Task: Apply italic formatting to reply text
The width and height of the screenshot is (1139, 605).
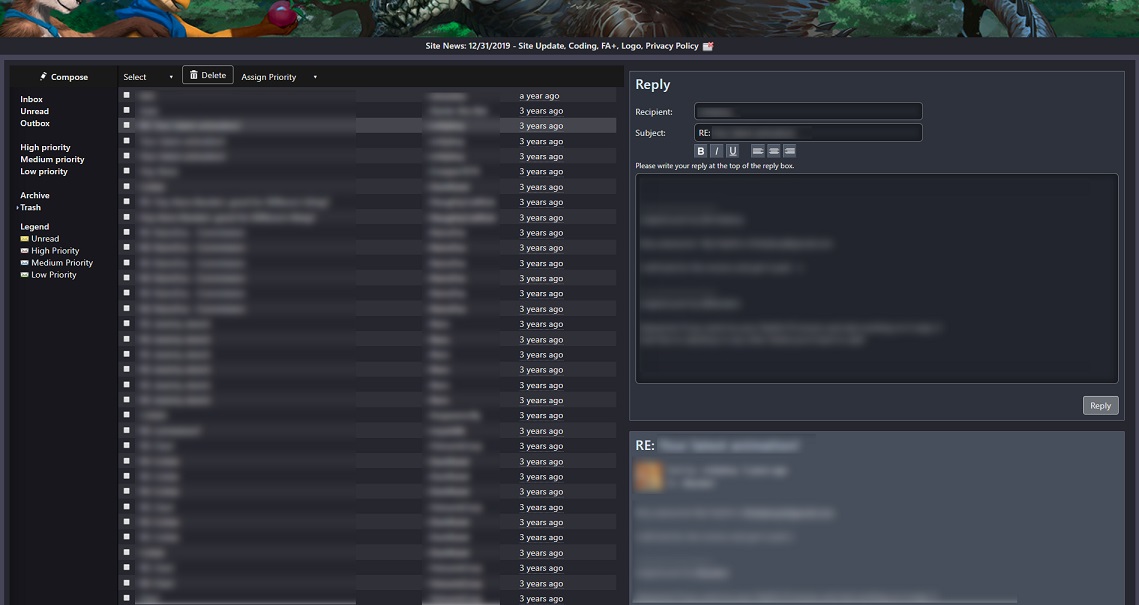Action: coord(716,150)
